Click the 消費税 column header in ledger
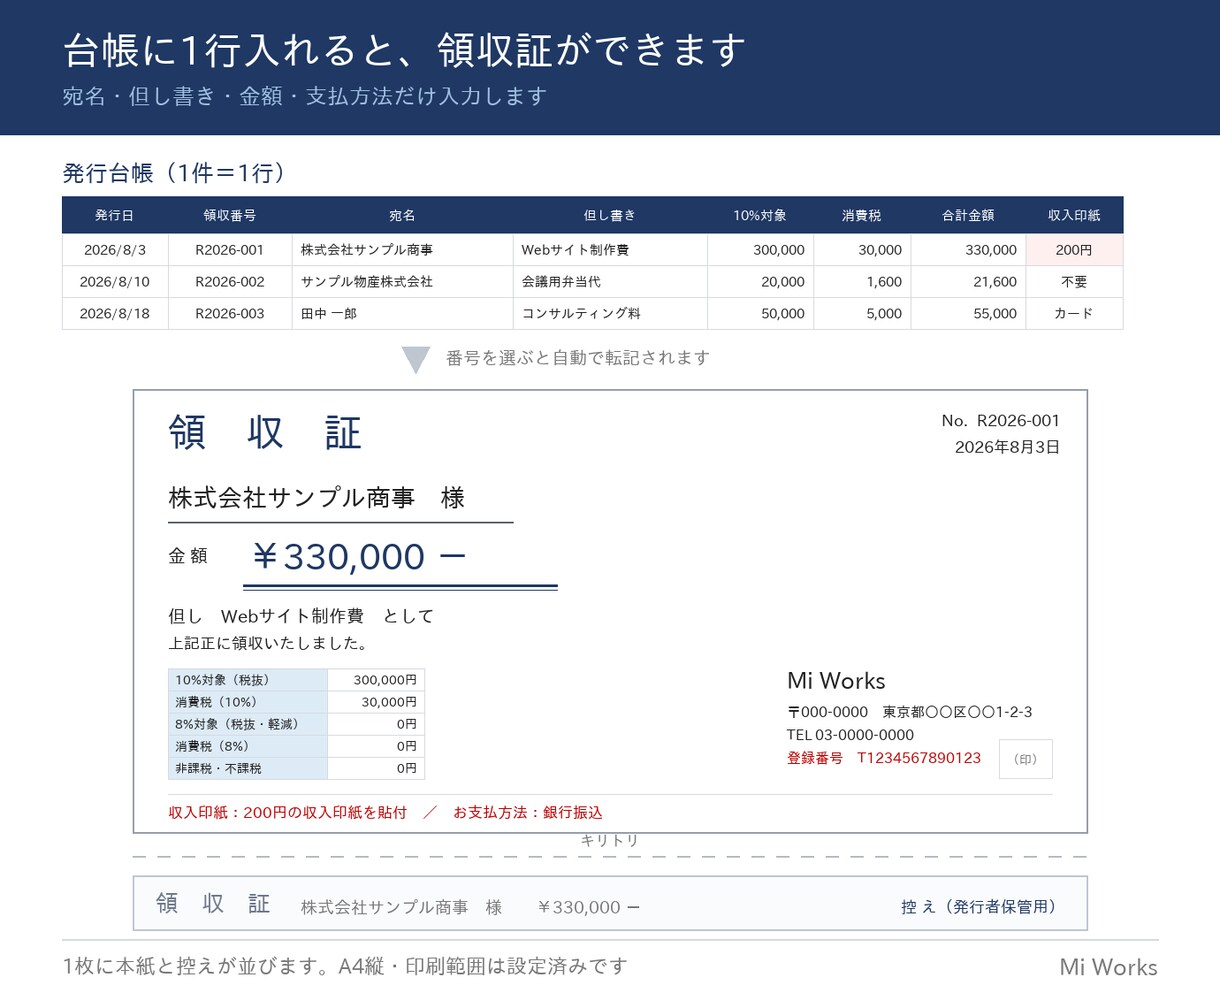1220x1008 pixels. (862, 215)
